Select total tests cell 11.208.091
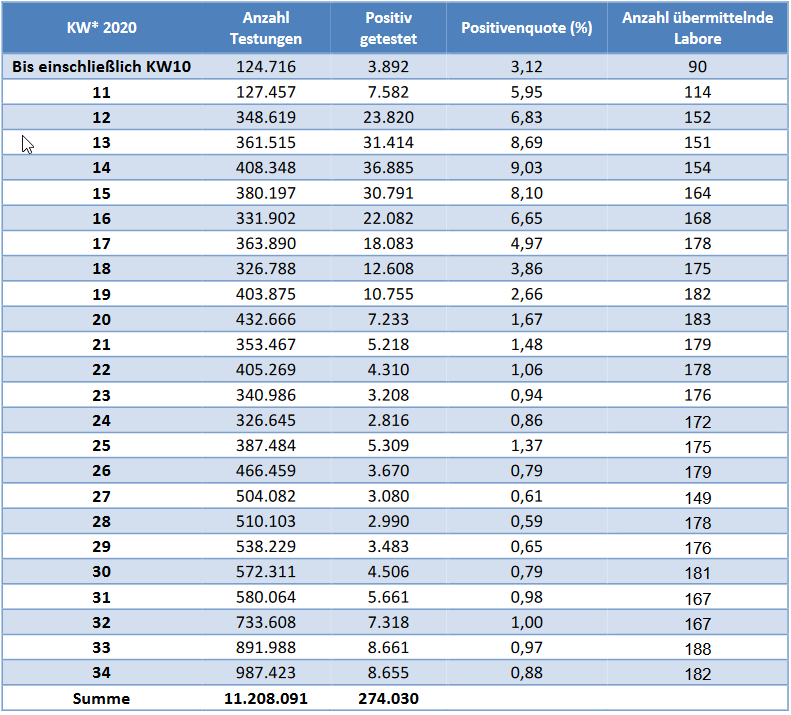The height and width of the screenshot is (715, 791). click(x=265, y=699)
